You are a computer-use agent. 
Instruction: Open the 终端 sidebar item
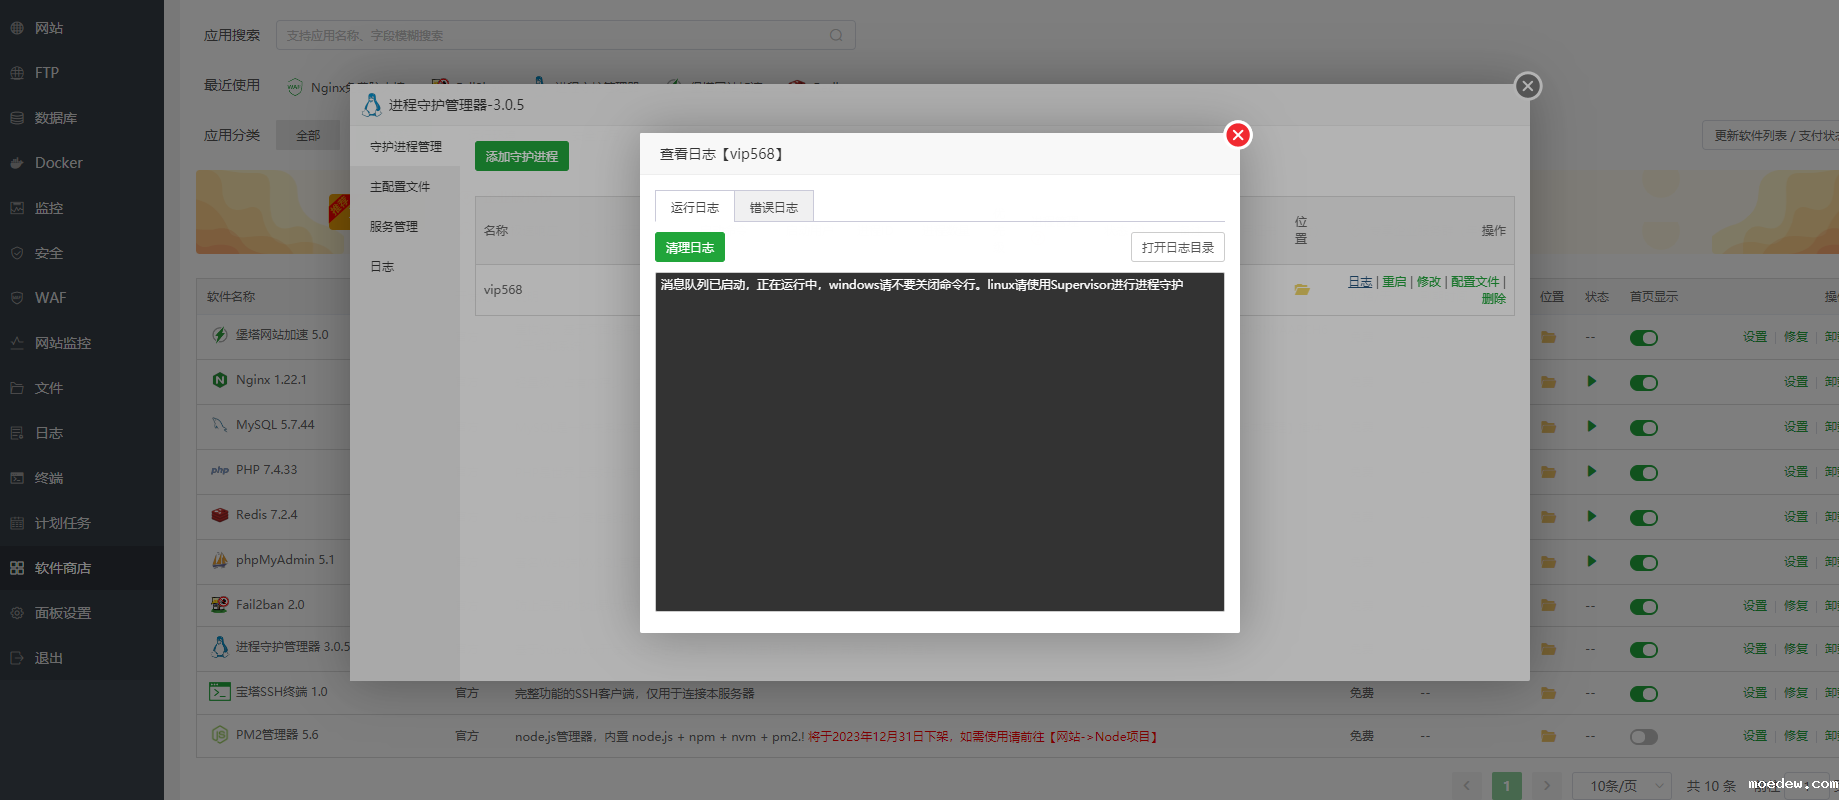tap(48, 478)
